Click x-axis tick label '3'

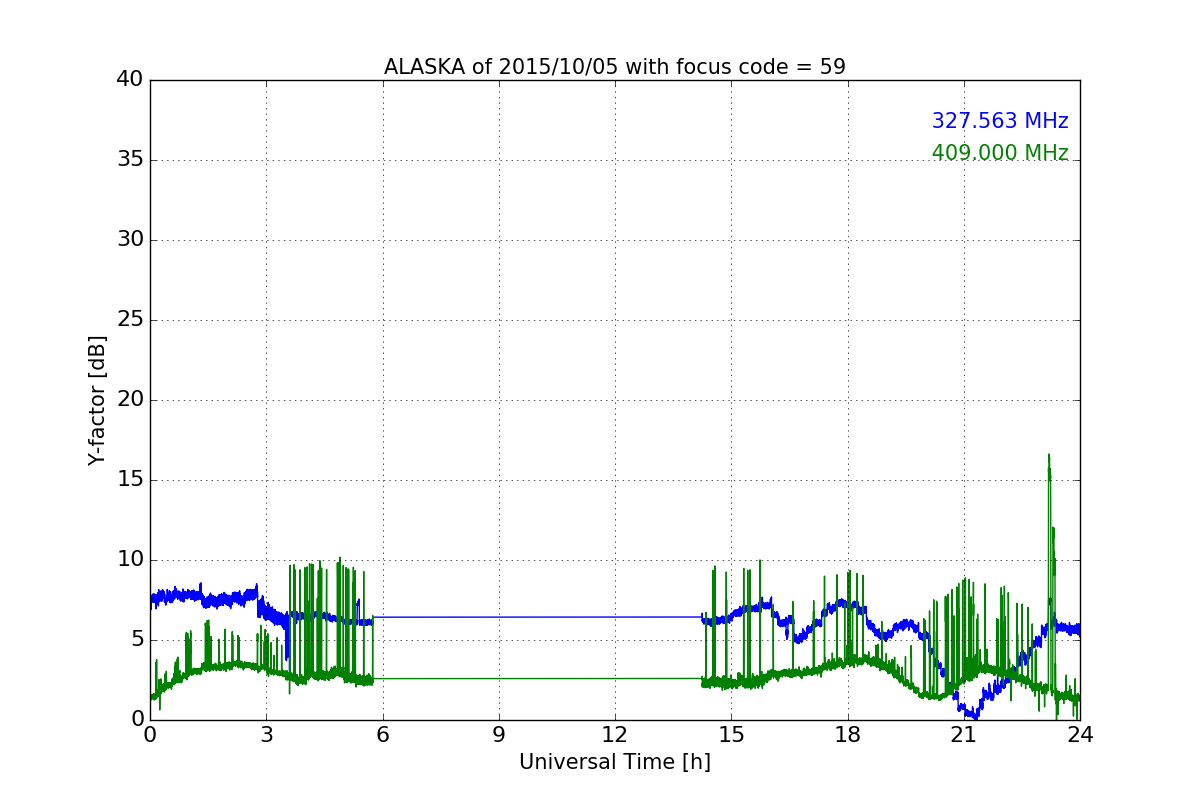[x=266, y=735]
